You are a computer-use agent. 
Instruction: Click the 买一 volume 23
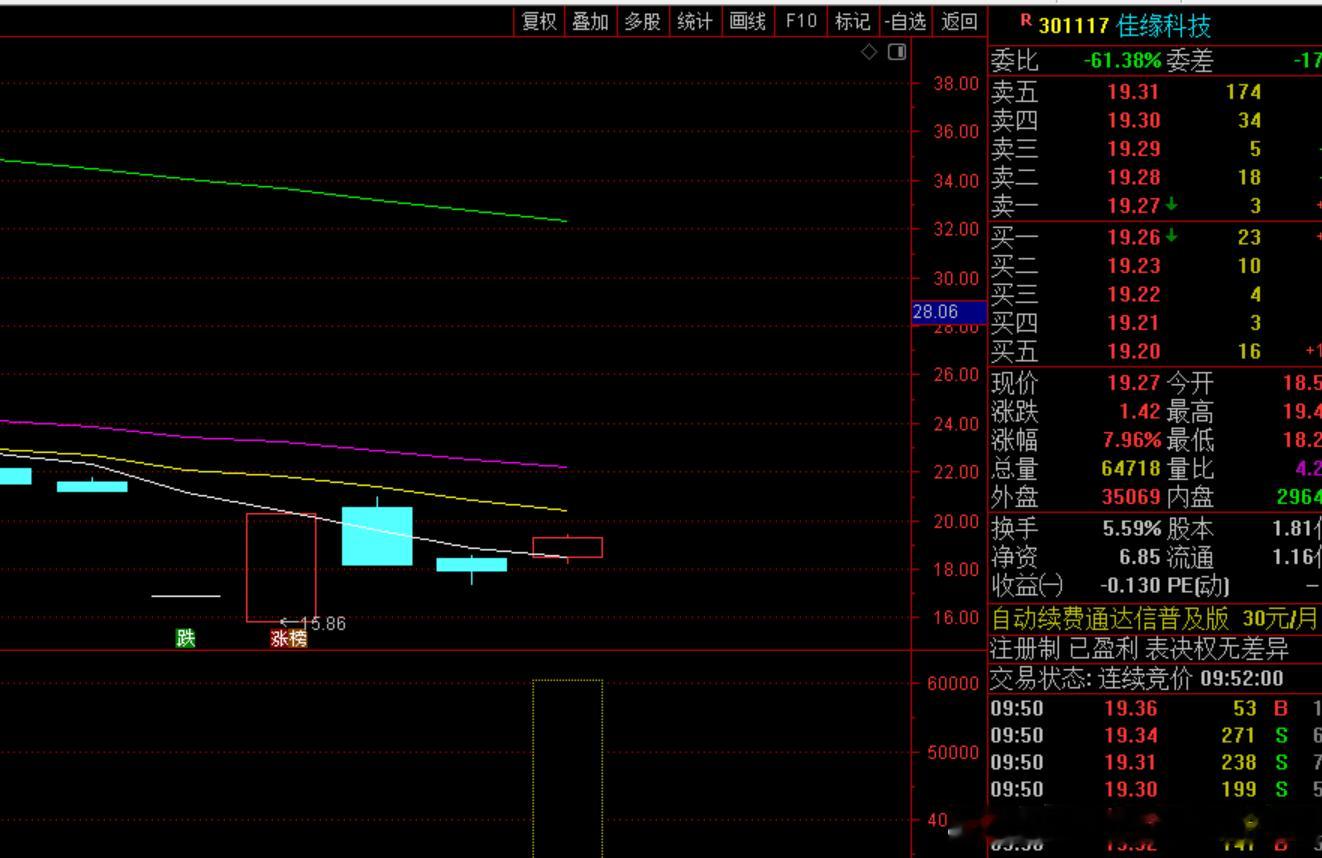[1249, 237]
